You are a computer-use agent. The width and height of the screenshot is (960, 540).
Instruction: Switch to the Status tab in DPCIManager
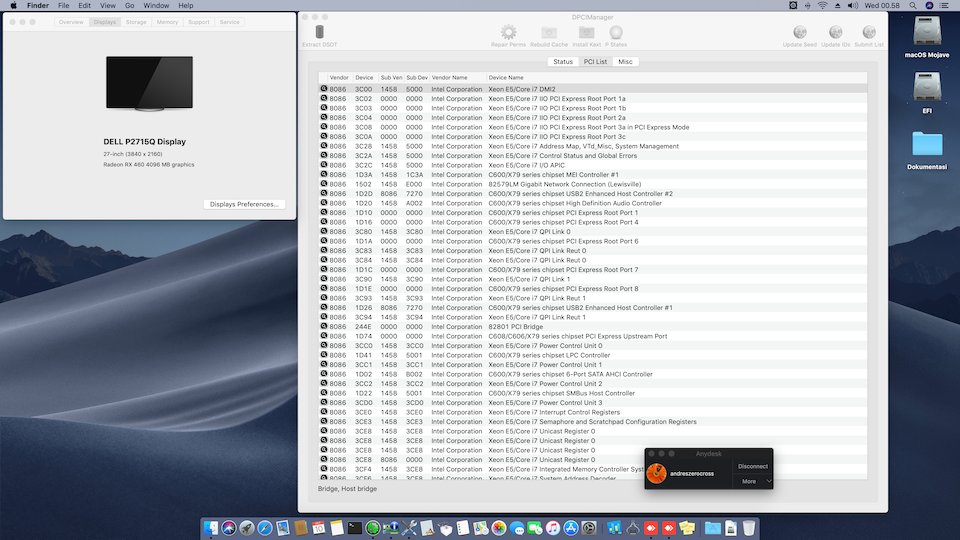[x=563, y=62]
